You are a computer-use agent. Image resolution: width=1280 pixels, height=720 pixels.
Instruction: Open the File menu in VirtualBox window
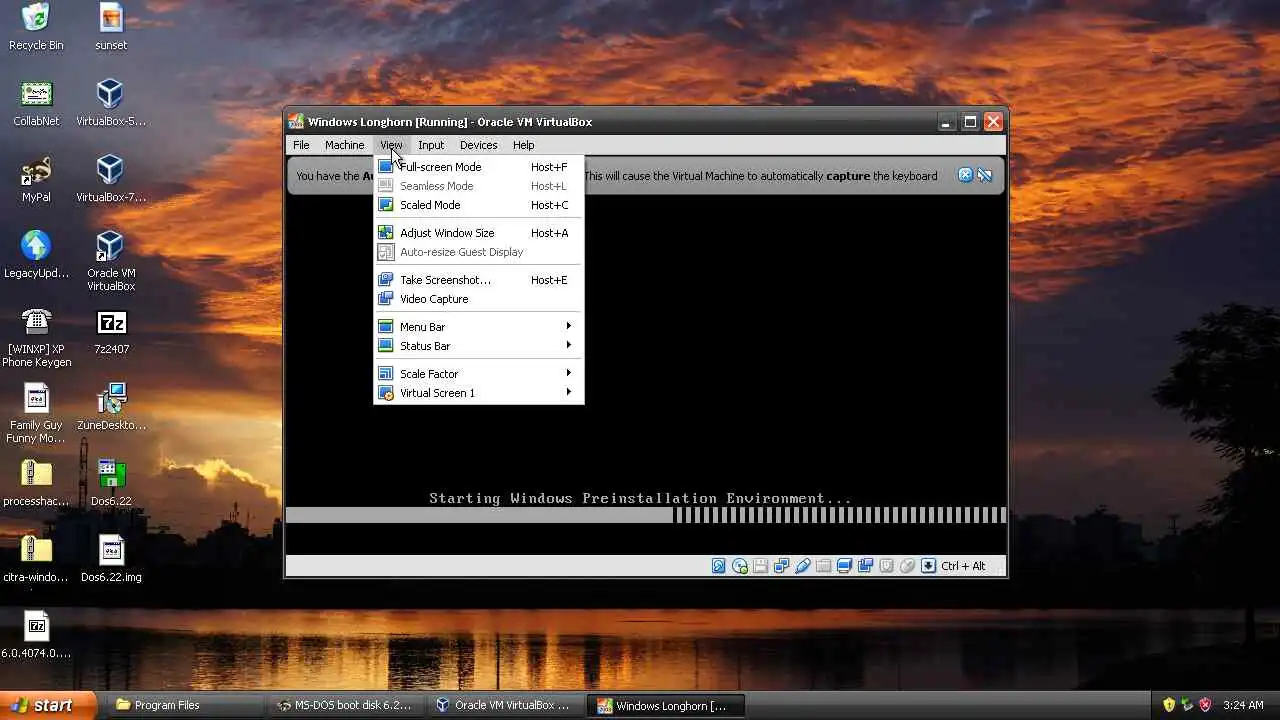click(x=301, y=145)
